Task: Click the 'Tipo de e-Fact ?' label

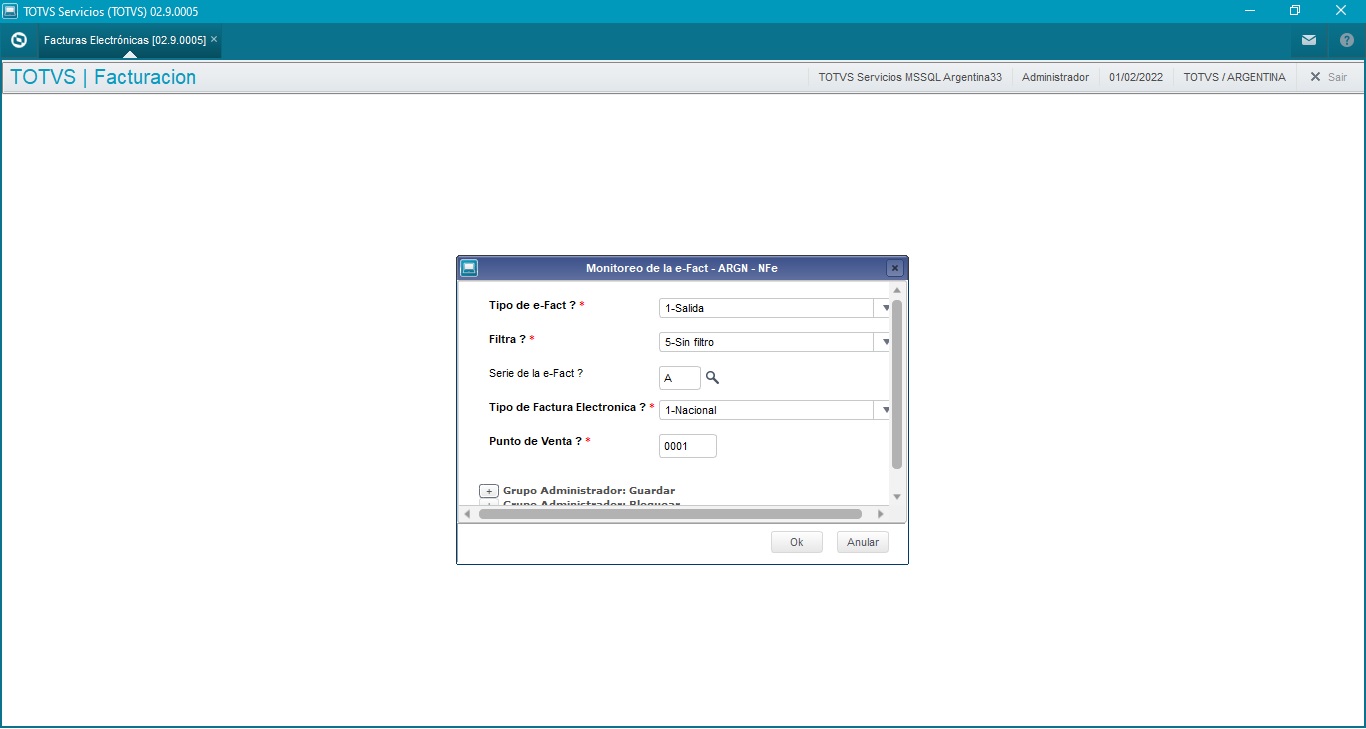Action: (x=532, y=305)
